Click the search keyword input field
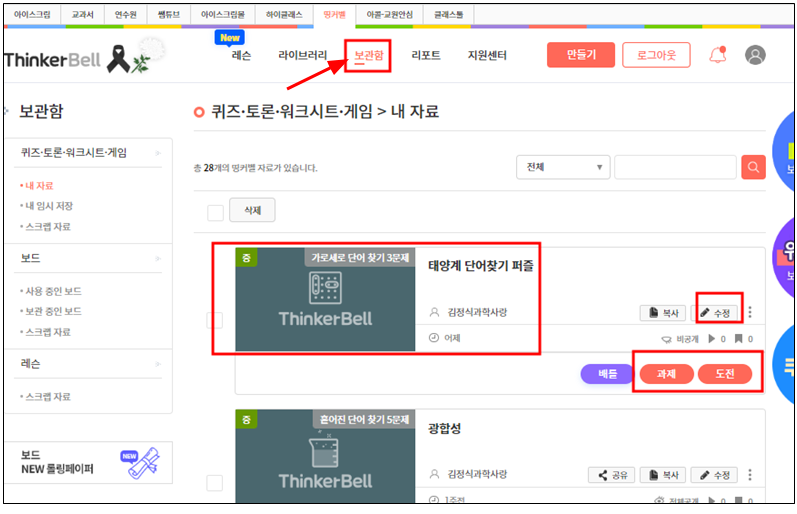This screenshot has width=797, height=514. 675,167
